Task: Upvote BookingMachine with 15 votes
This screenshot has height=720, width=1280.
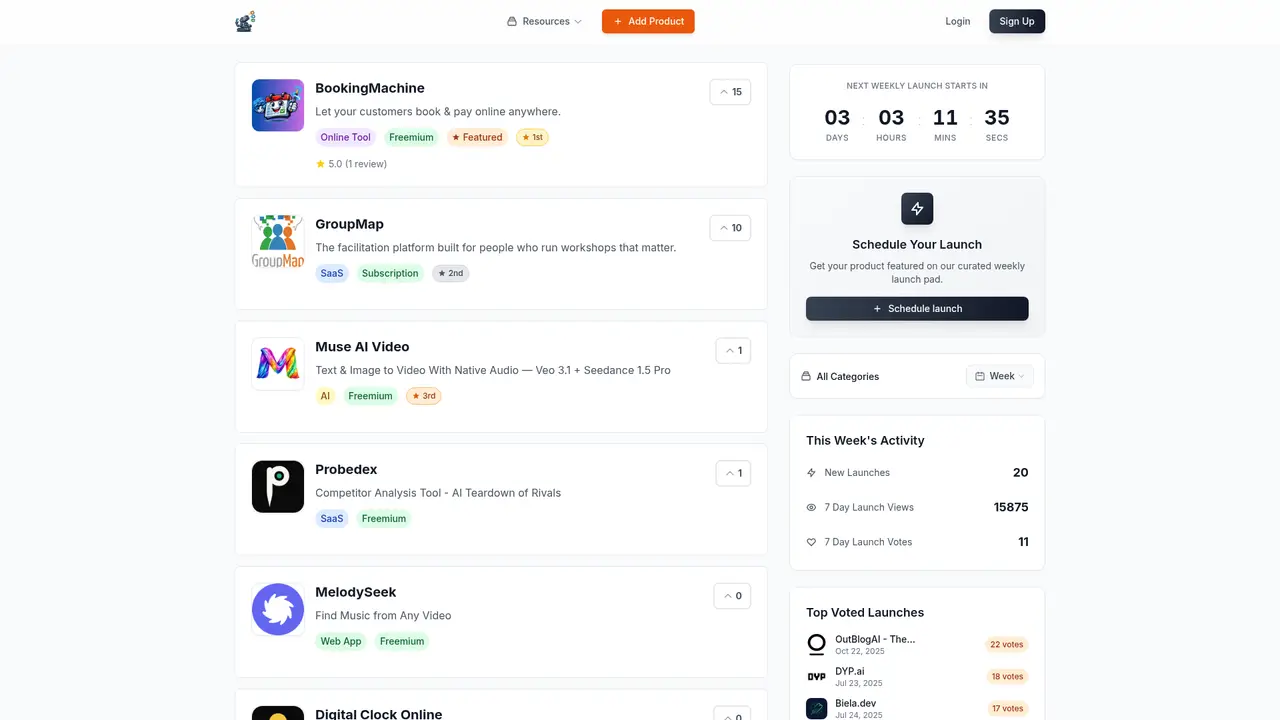Action: pos(730,92)
